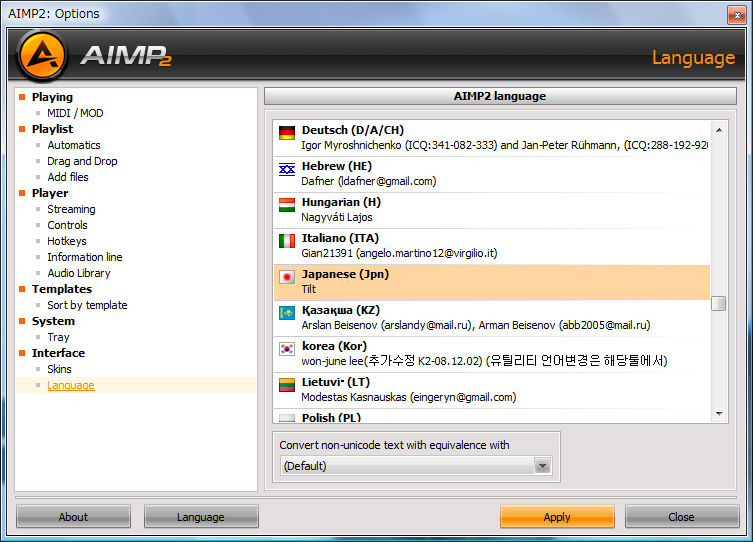The image size is (753, 542).
Task: Select Hungarian (H) language entry
Action: [x=492, y=210]
